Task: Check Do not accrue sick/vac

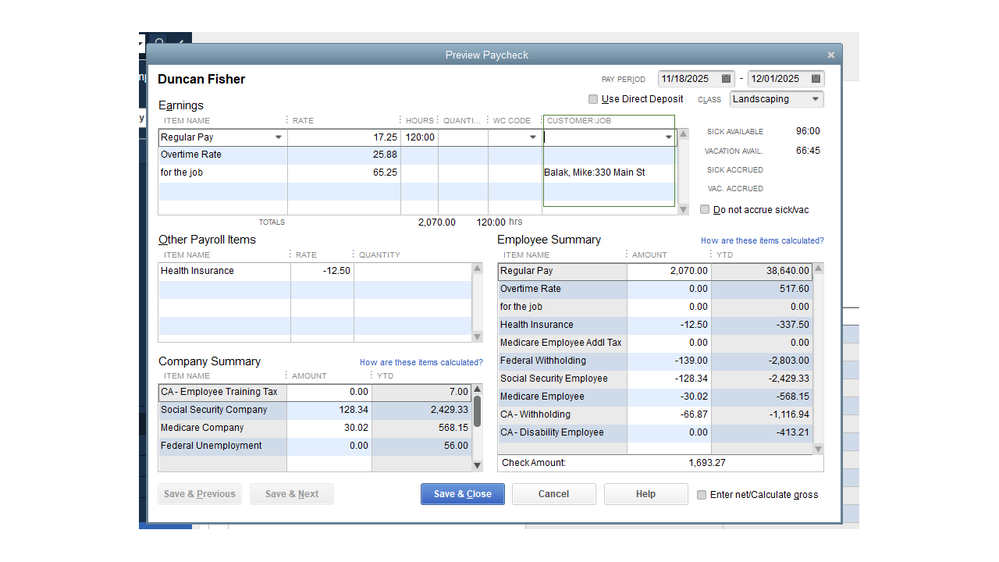Action: [x=705, y=210]
